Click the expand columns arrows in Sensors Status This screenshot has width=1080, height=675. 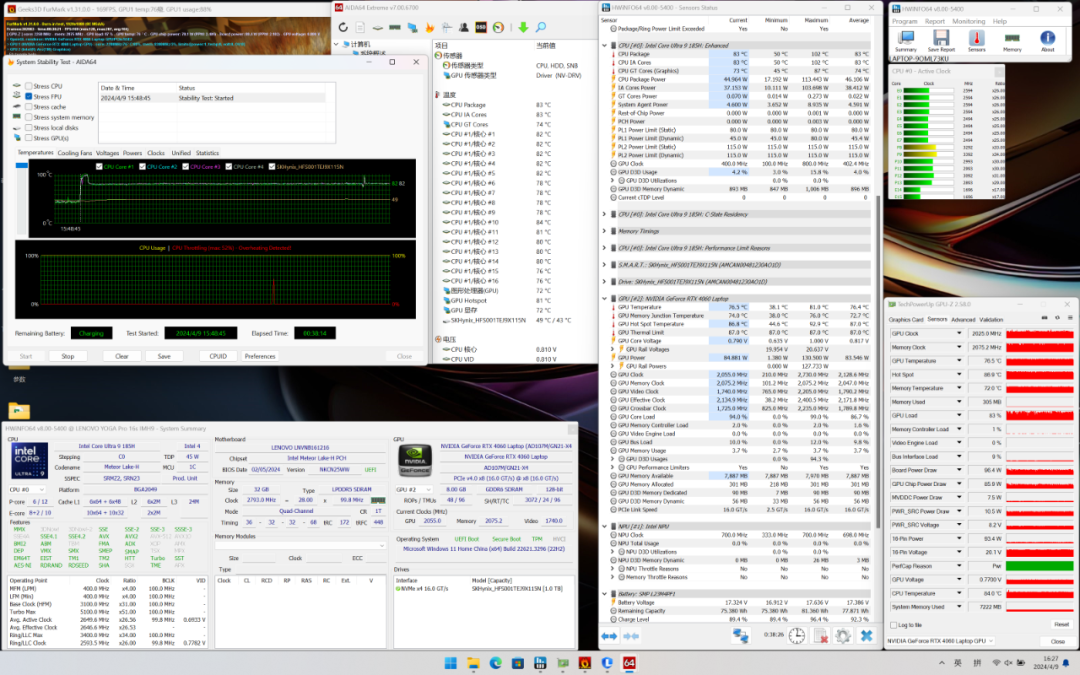tap(609, 636)
